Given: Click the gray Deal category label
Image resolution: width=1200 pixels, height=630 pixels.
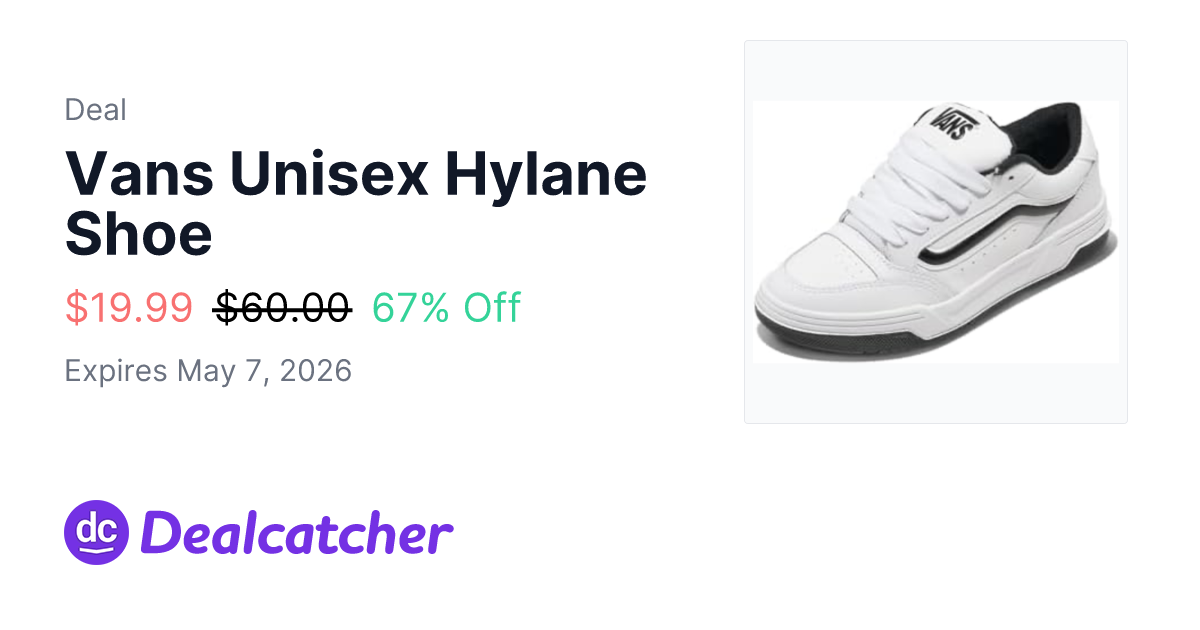Looking at the screenshot, I should 96,110.
